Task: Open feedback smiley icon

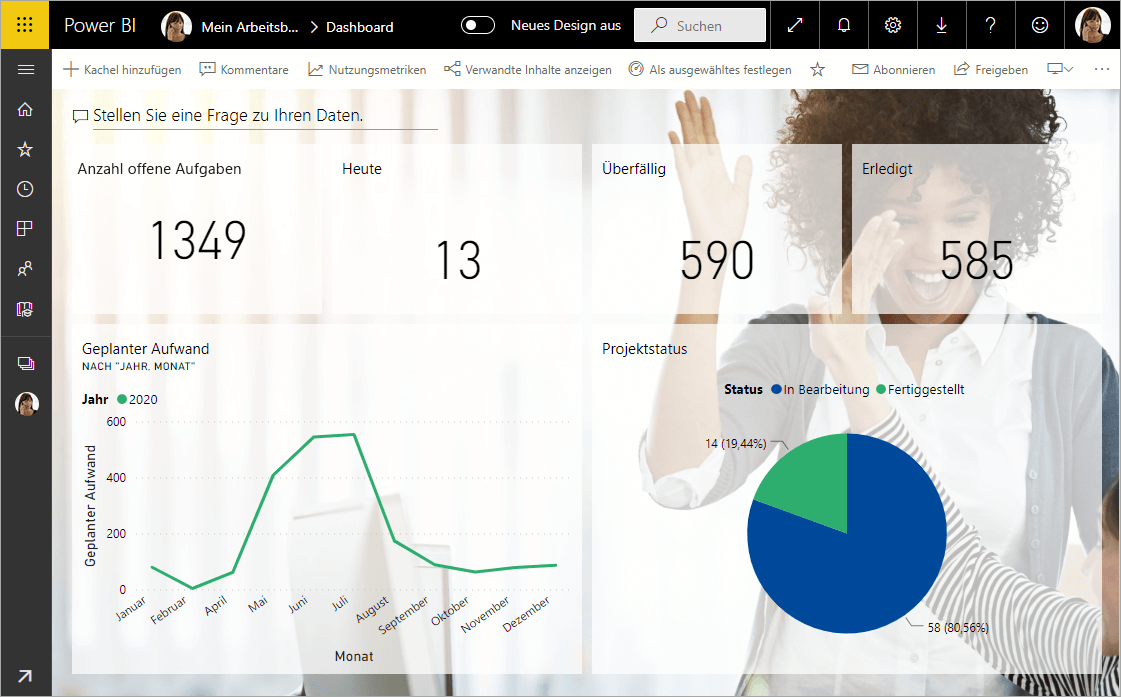Action: (x=1039, y=25)
